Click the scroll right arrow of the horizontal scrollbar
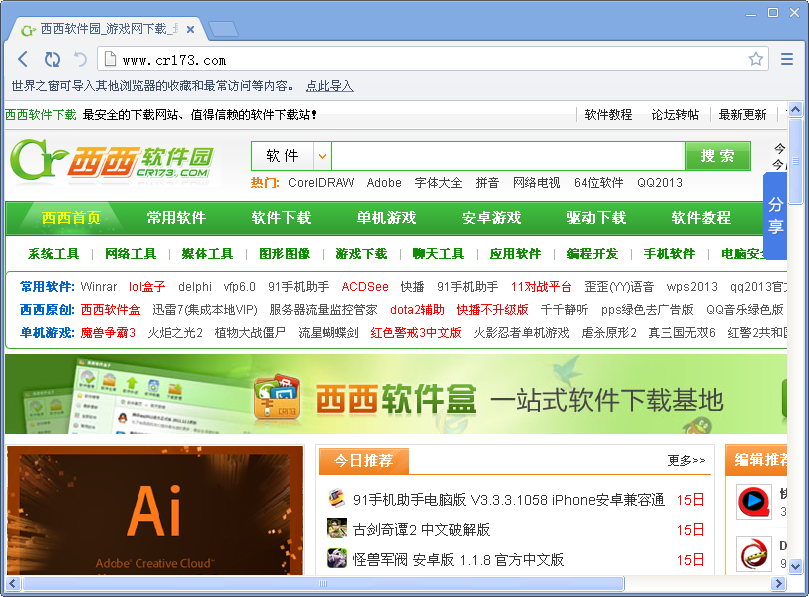809x597 pixels. 778,584
